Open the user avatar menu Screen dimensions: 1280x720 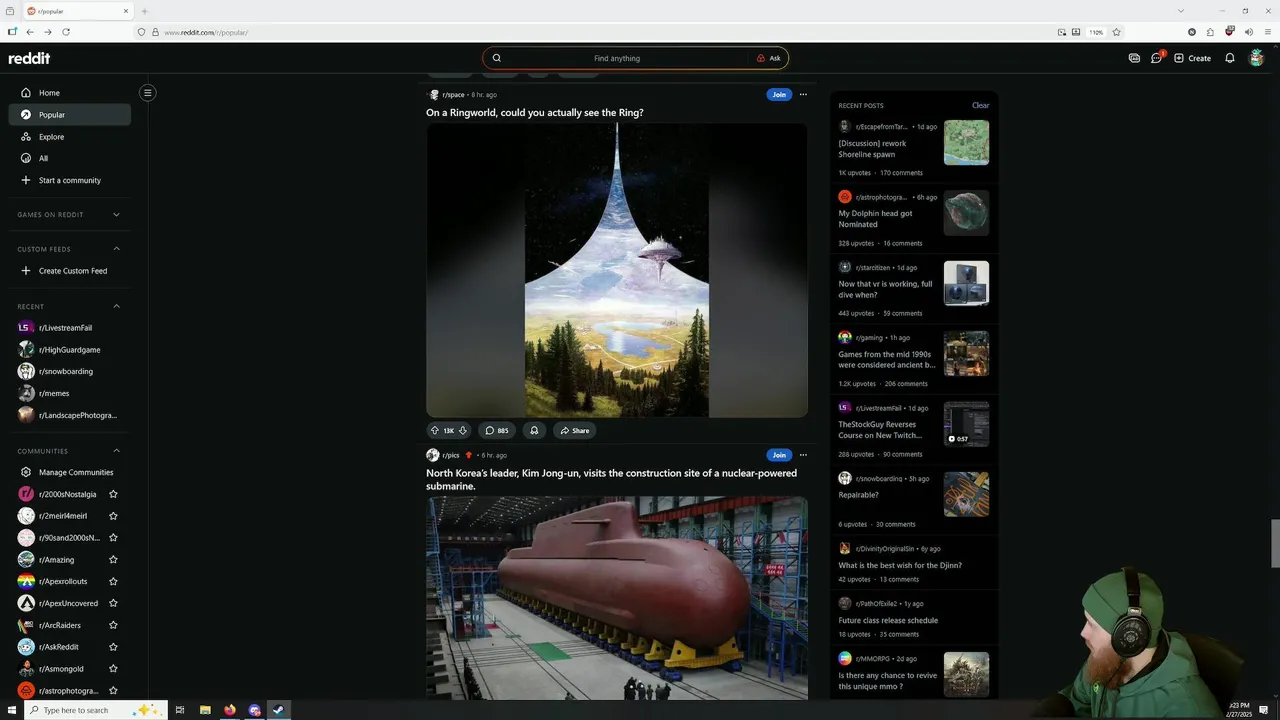(x=1257, y=58)
